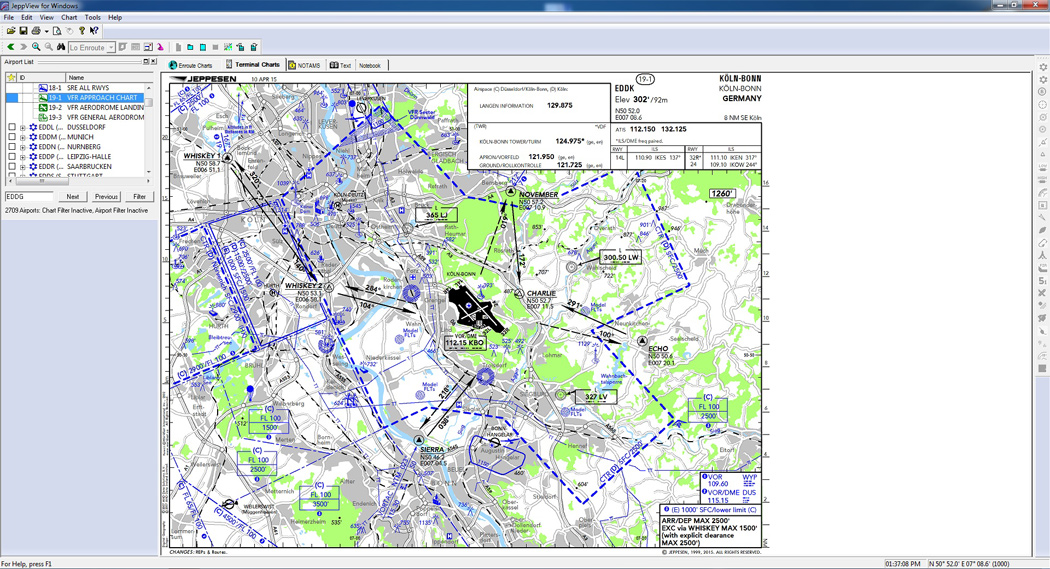Click the pink icon right of the chart combo
1050x569 pixels.
pyautogui.click(x=161, y=47)
